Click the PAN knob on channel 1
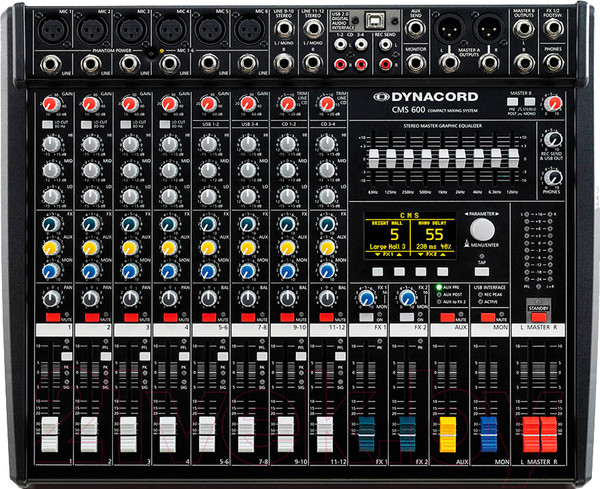Viewport: 600px width, 489px height. pos(51,297)
